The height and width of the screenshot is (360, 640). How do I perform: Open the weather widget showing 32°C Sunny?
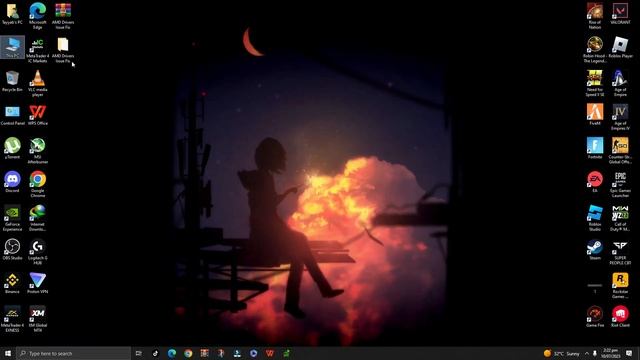point(562,353)
